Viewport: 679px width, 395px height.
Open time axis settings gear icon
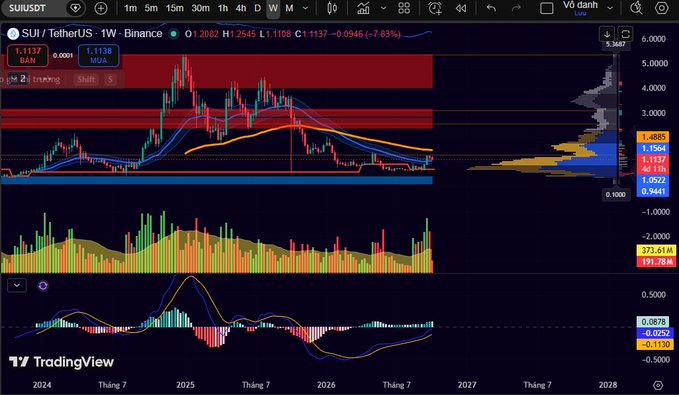click(658, 385)
